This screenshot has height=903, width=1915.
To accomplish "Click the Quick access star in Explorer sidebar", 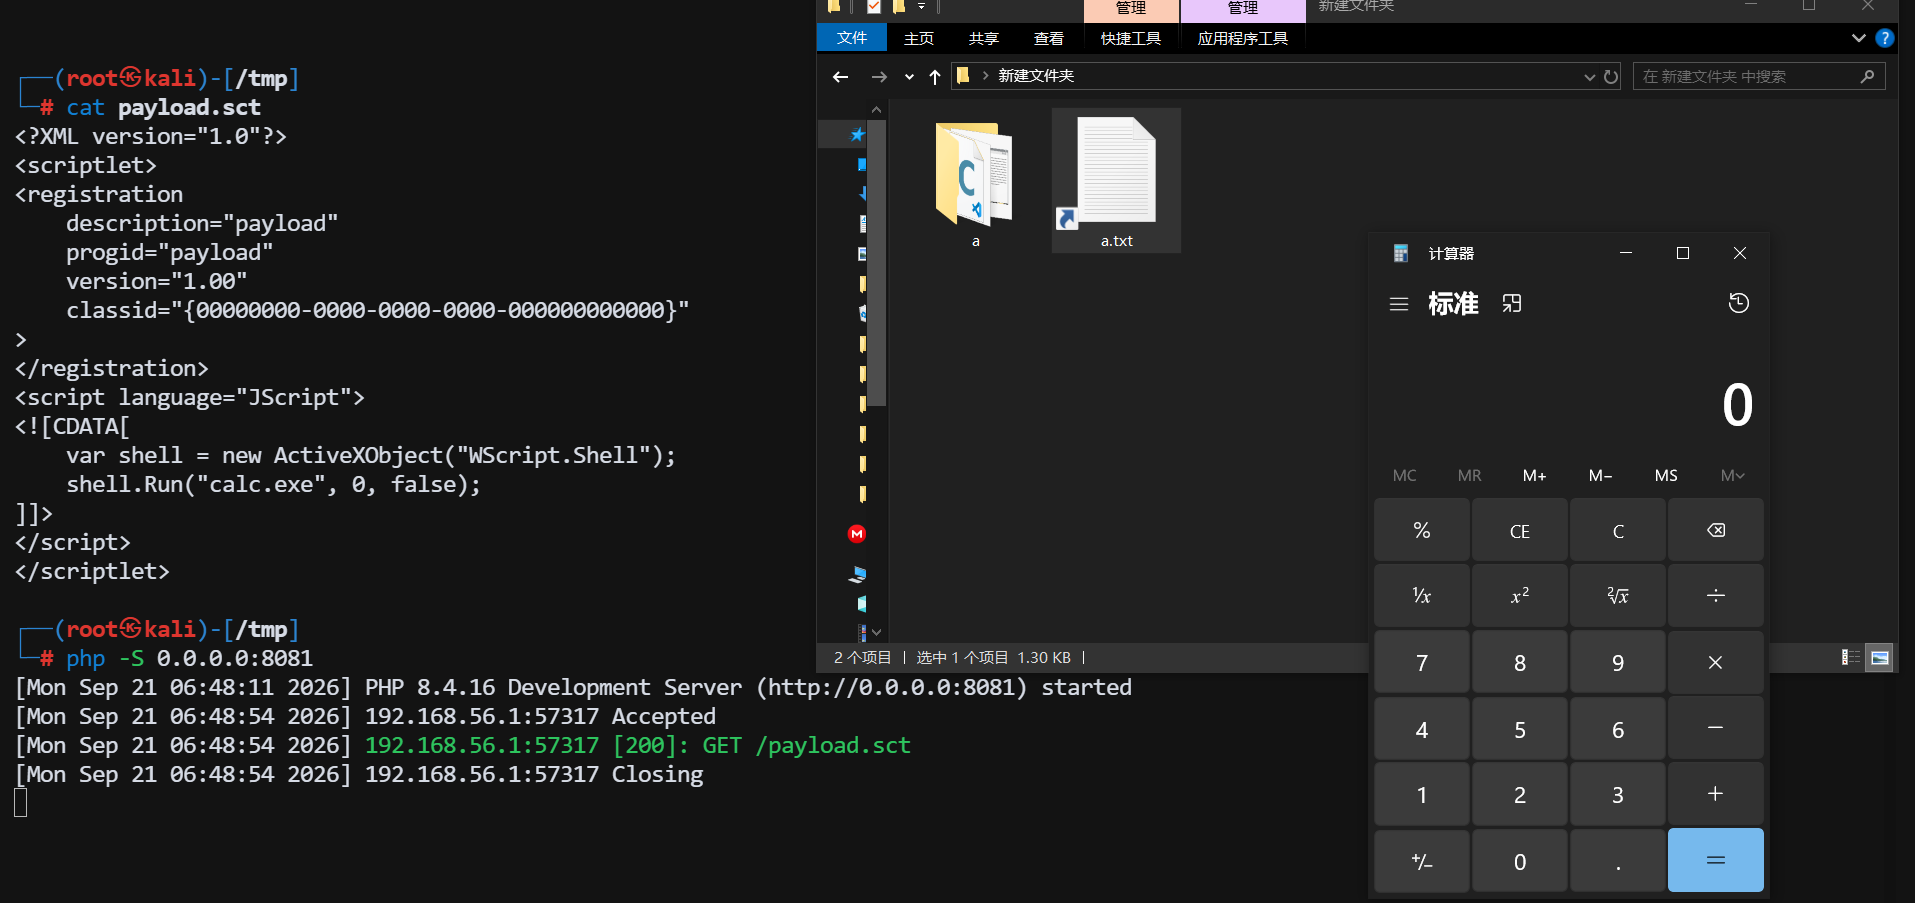I will (857, 134).
